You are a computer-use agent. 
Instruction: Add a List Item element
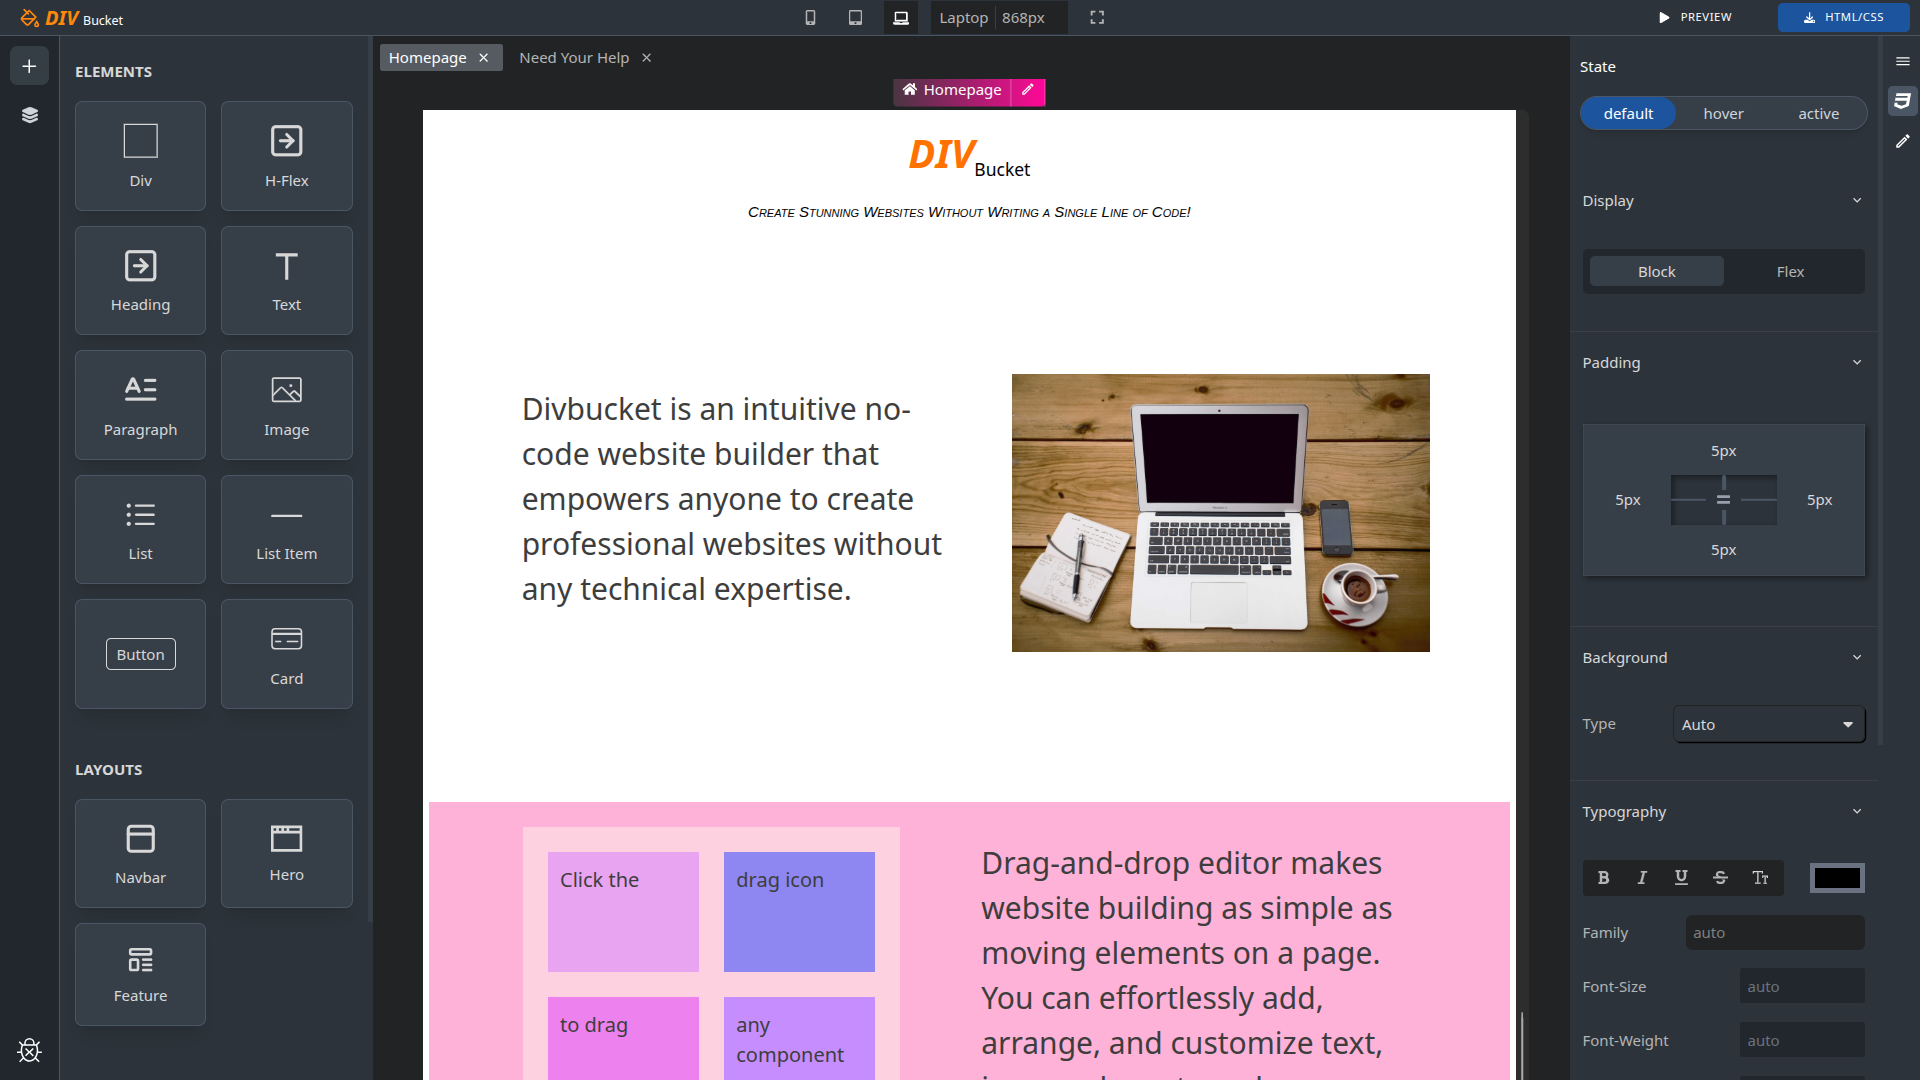point(287,529)
